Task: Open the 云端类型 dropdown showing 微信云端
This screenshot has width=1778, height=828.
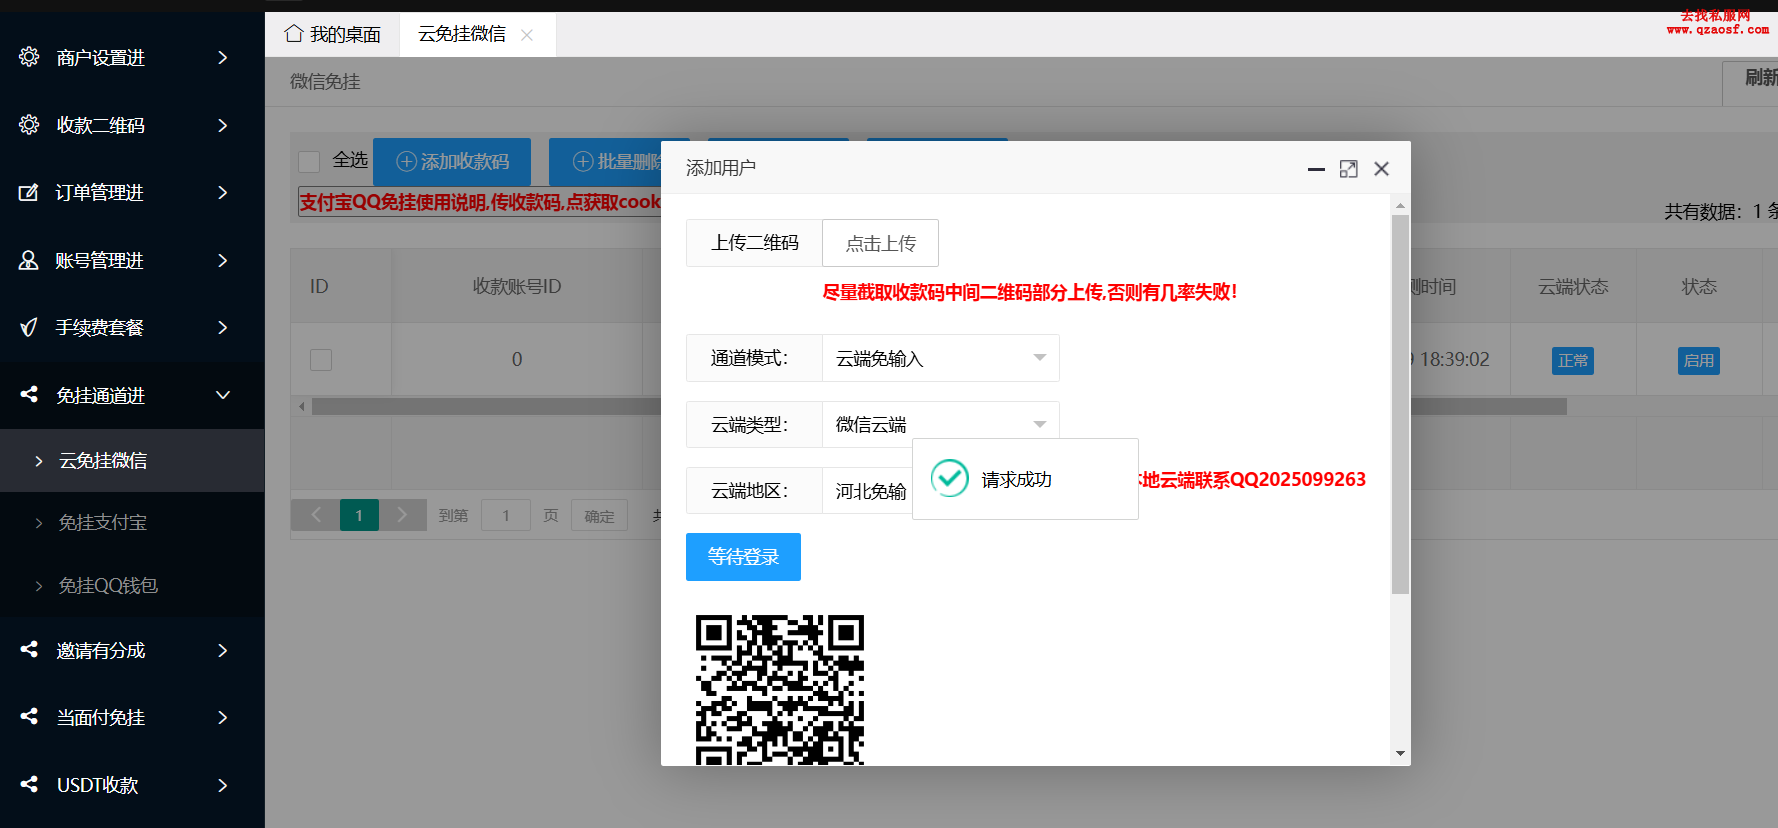Action: 940,424
